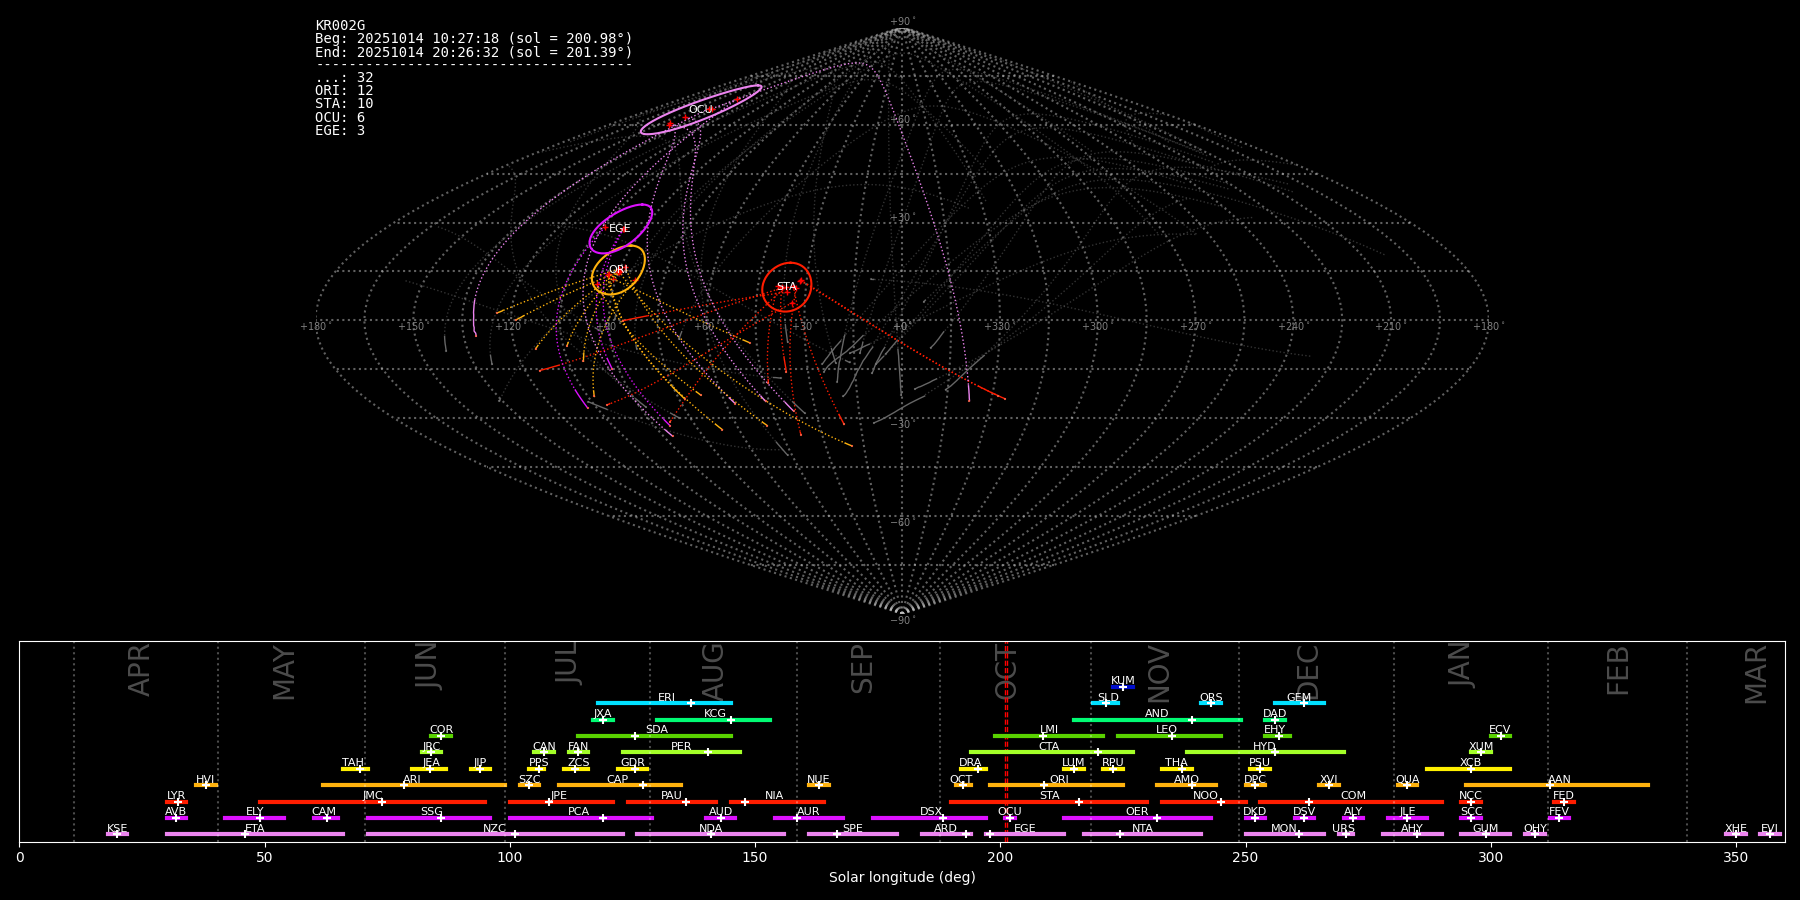
Task: Click the JMC red shower bar
Action: coord(372,802)
